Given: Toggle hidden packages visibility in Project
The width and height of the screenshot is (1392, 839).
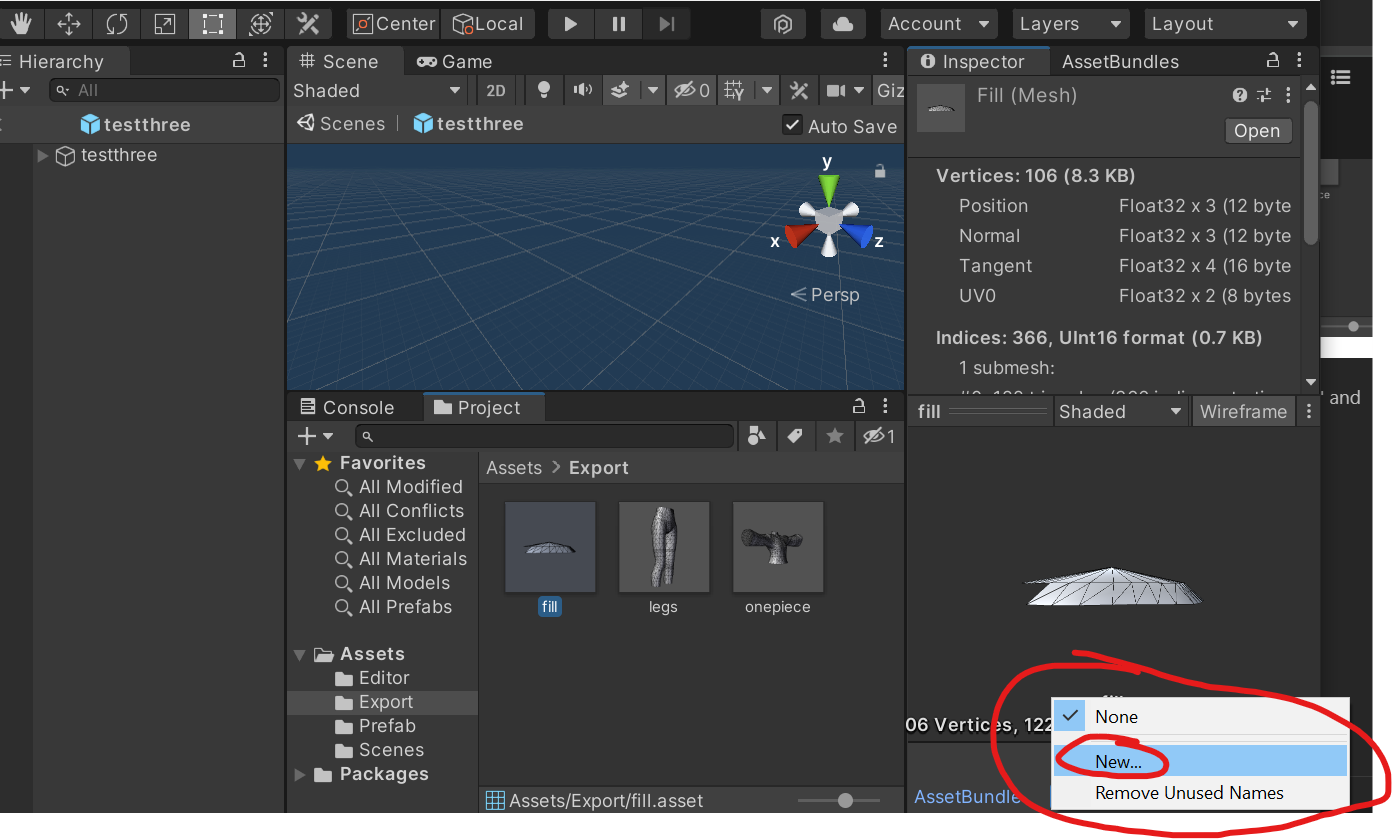Looking at the screenshot, I should click(879, 436).
